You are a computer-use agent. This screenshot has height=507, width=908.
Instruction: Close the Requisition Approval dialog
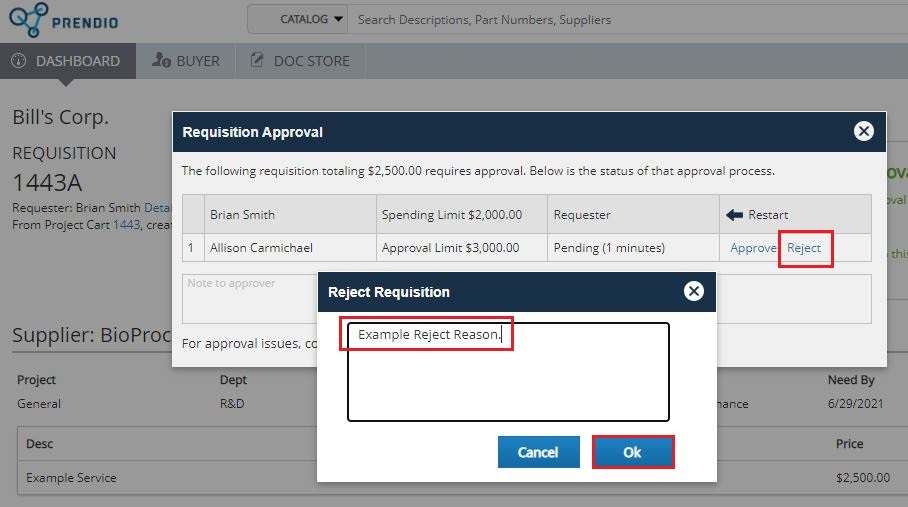coord(864,131)
